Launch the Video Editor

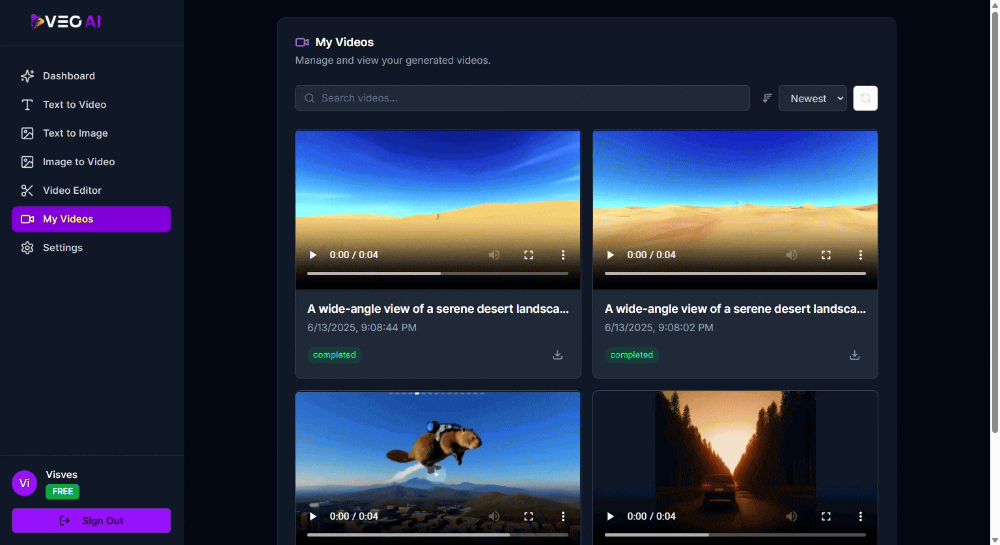pos(91,191)
